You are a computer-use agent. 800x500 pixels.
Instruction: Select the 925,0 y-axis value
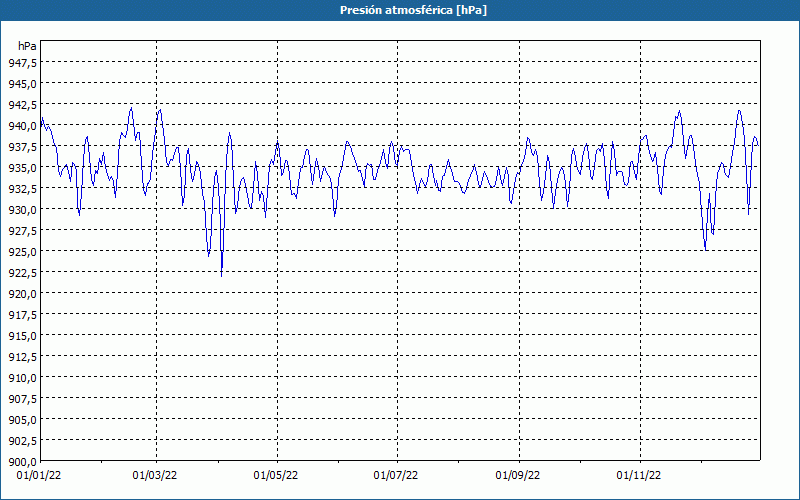pos(22,252)
